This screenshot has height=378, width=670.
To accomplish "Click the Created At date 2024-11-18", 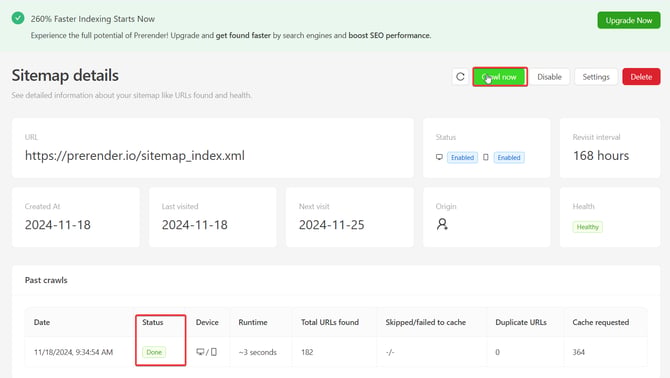I will pos(58,225).
